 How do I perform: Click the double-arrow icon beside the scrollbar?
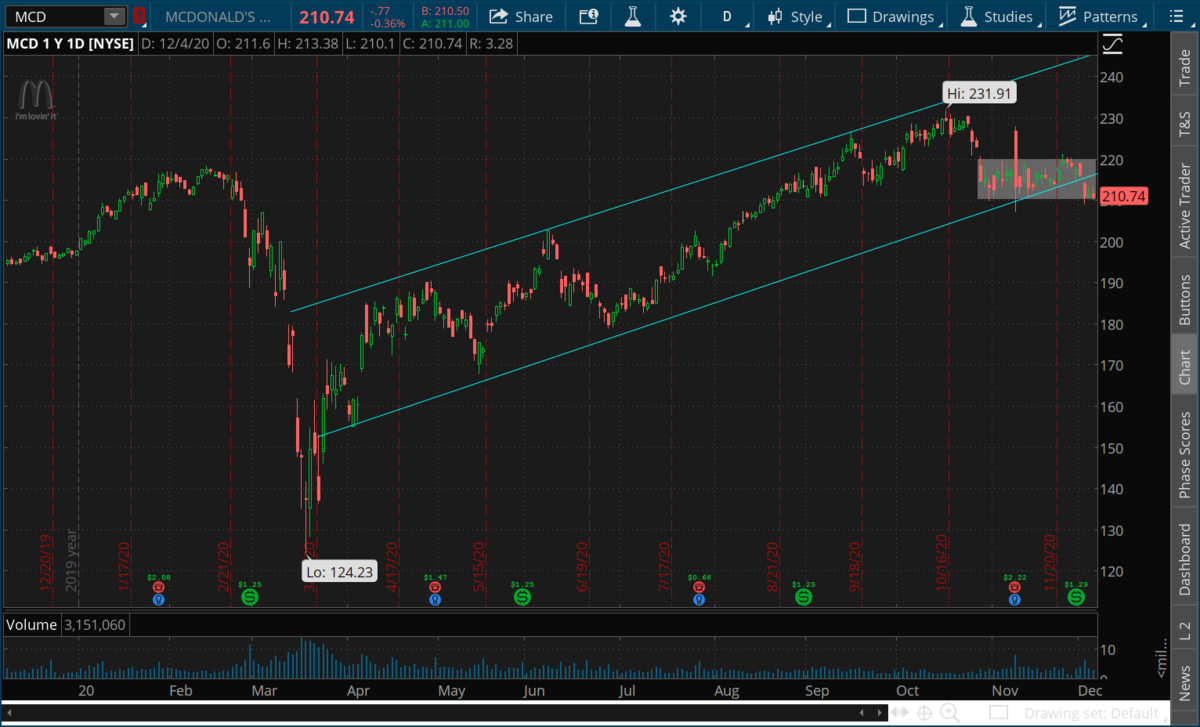point(900,714)
